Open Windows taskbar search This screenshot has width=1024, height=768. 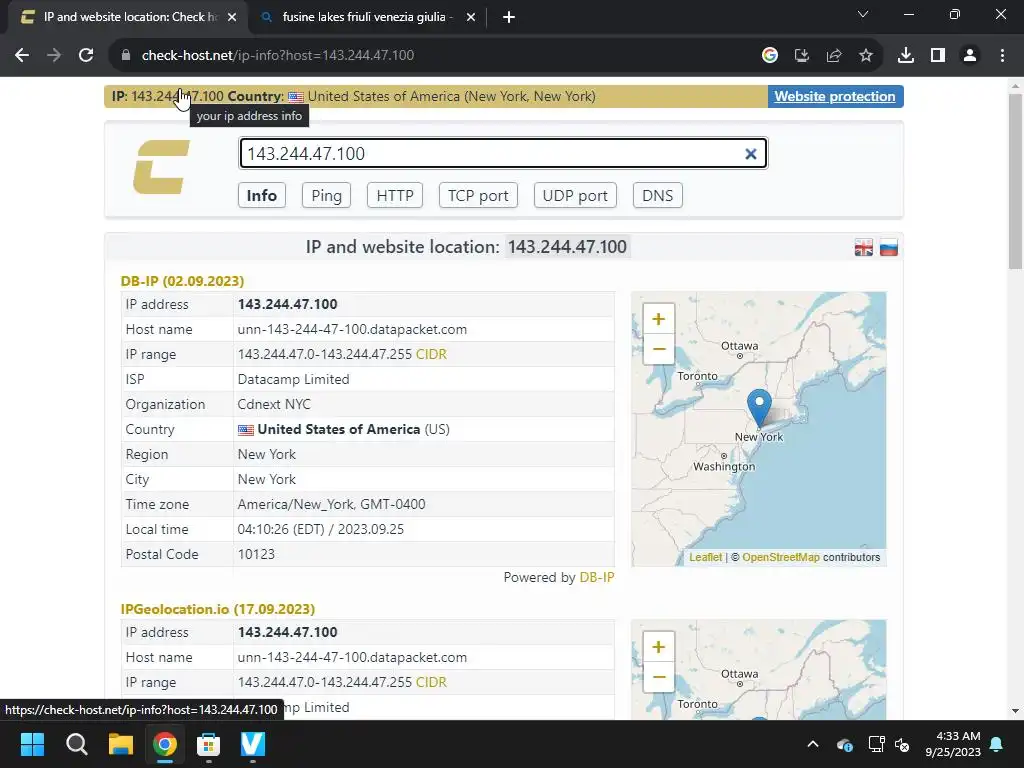pos(76,744)
